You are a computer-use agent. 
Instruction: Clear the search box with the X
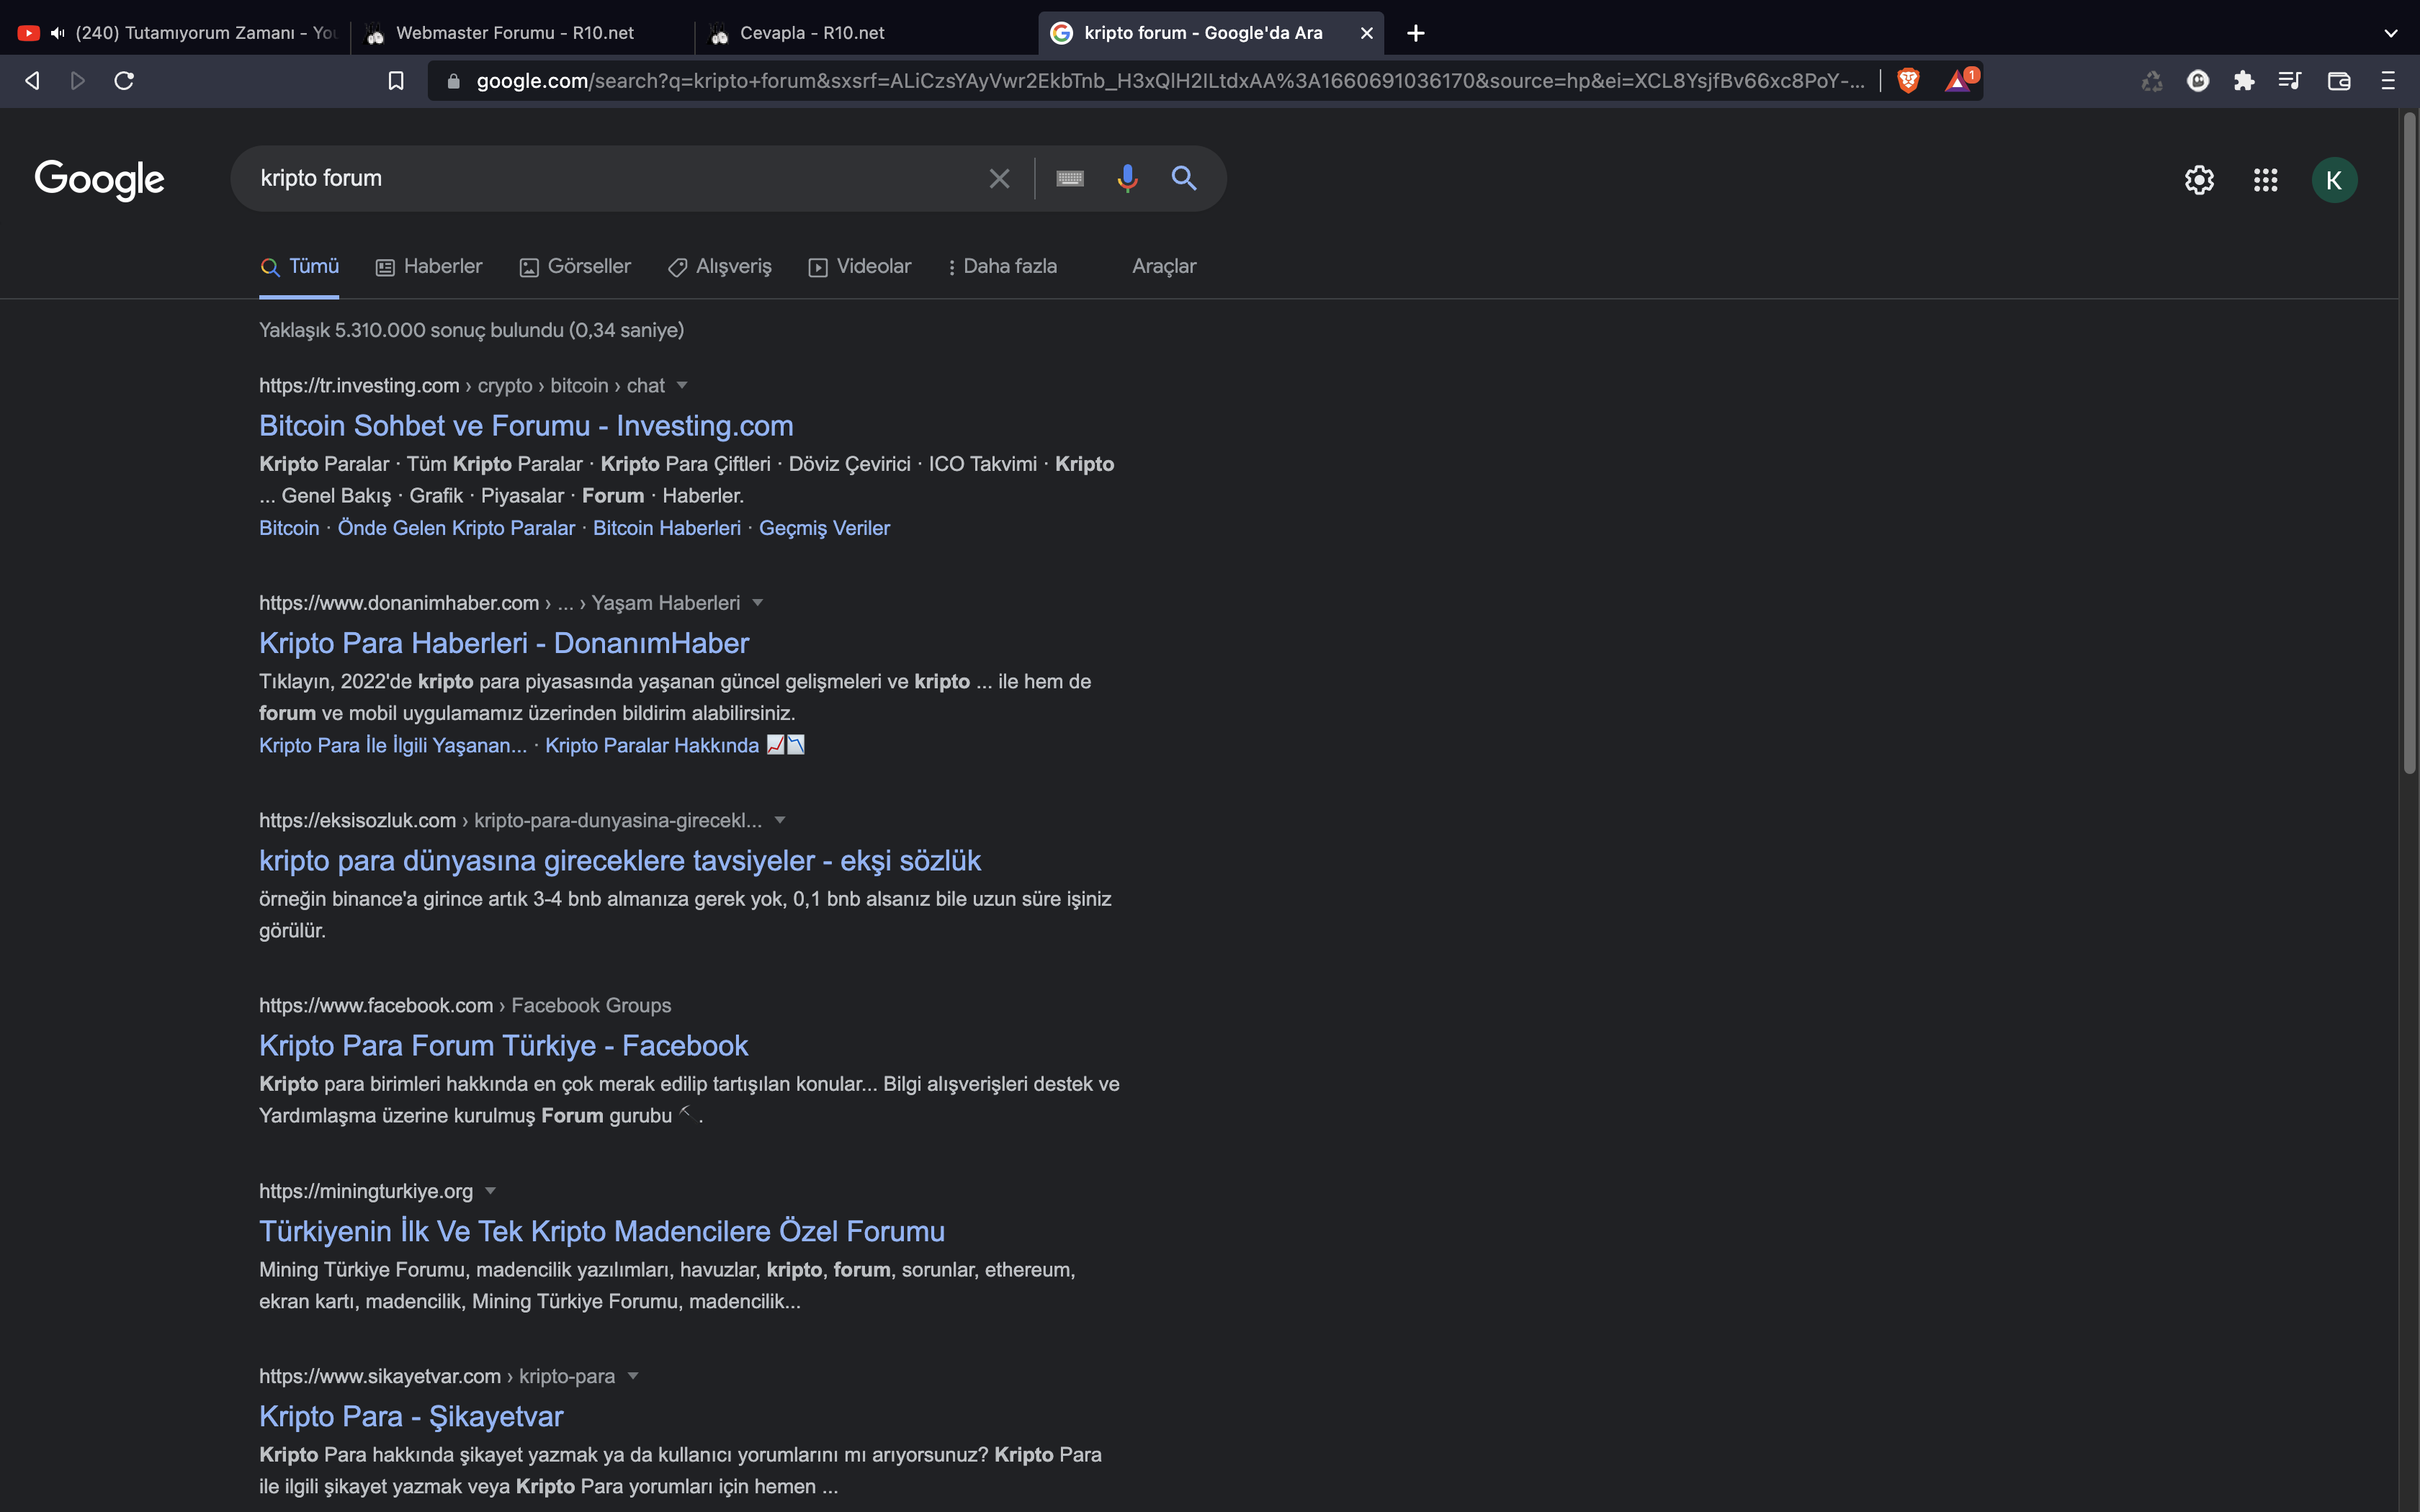point(999,179)
